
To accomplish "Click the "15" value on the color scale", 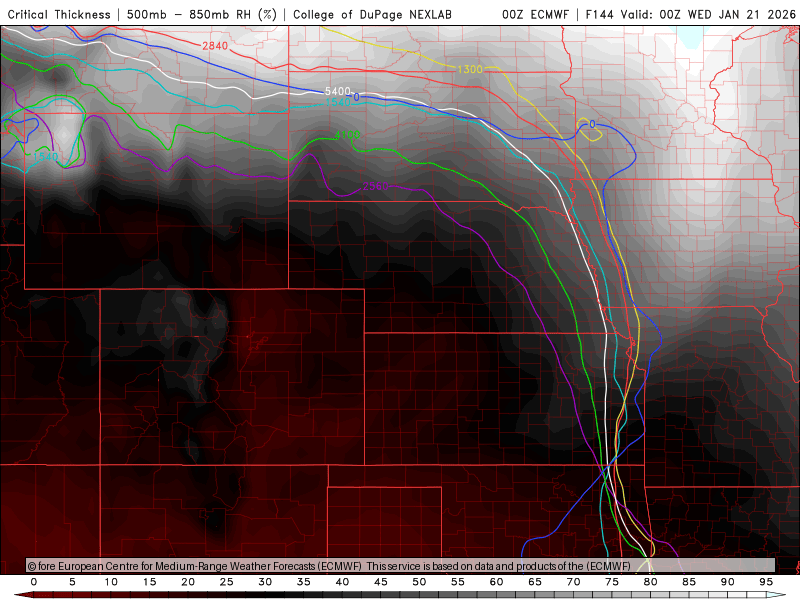I will 149,582.
